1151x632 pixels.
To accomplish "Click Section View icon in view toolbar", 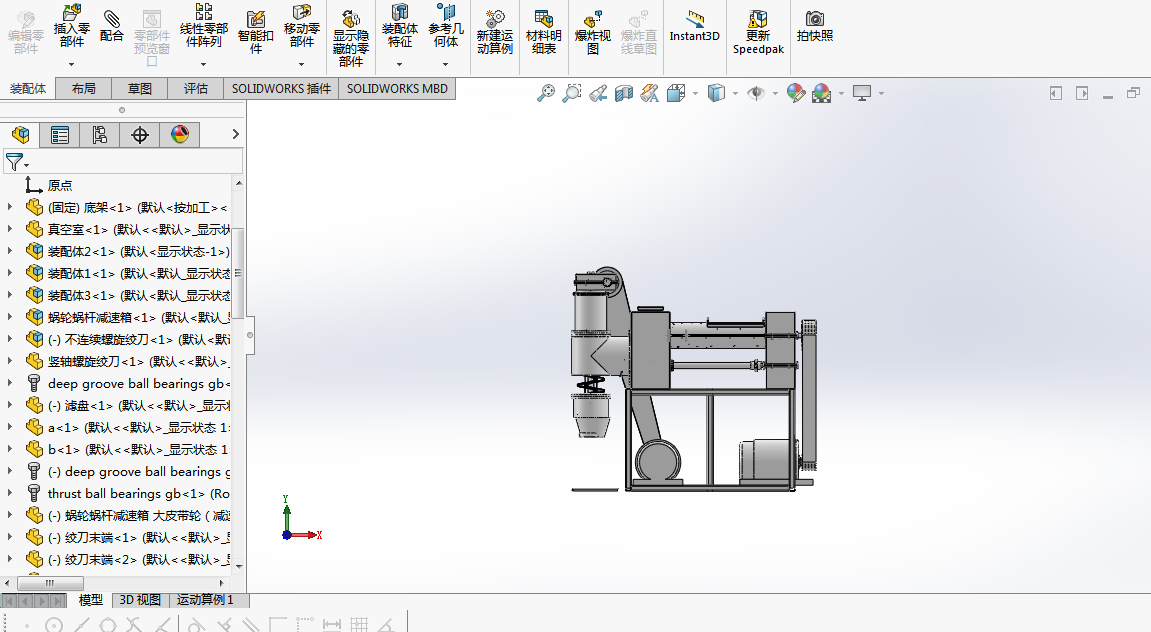I will click(x=623, y=93).
